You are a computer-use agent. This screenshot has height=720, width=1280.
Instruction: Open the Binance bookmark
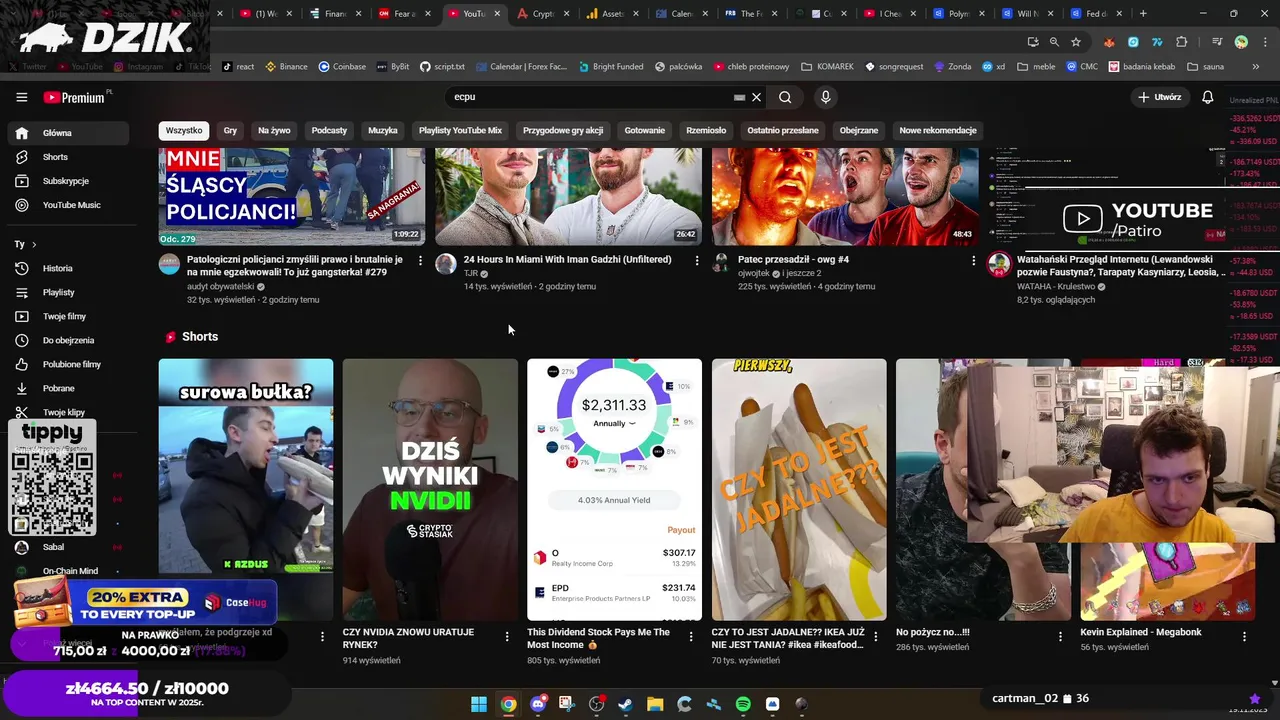tap(286, 67)
